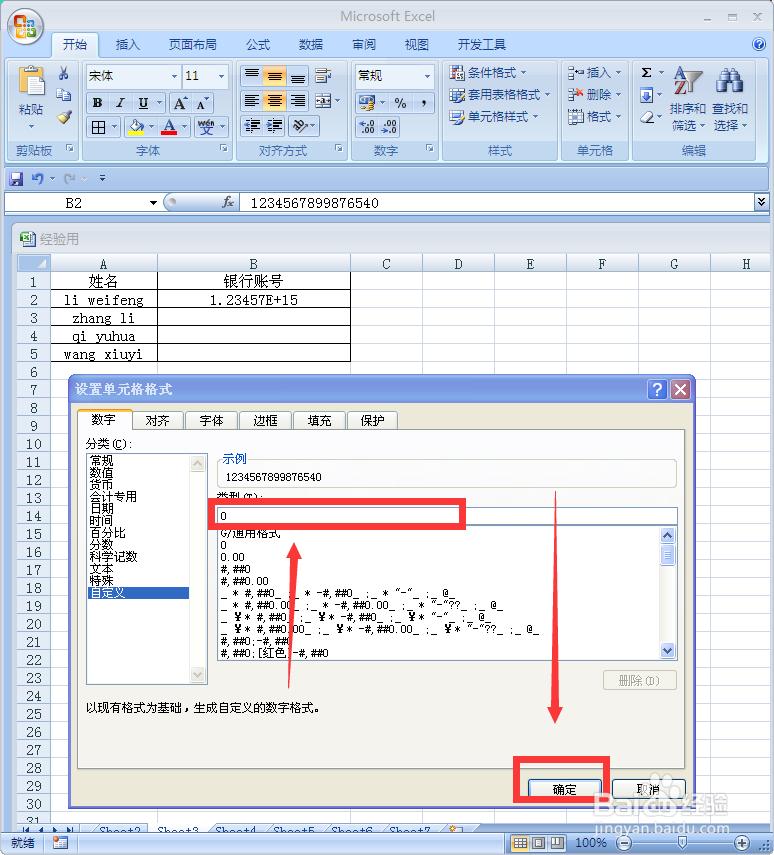Switch to the 页面布局 ribbon tab
774x855 pixels.
[193, 45]
